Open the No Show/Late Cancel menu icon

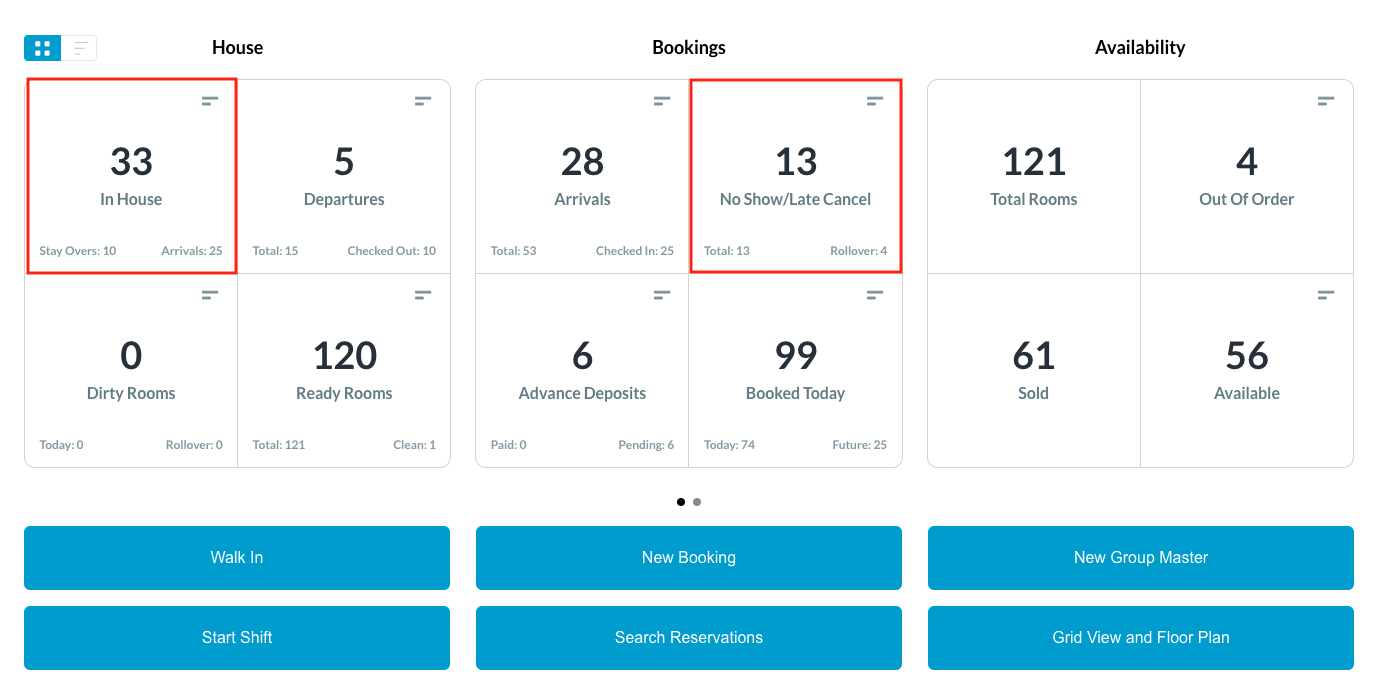(875, 101)
